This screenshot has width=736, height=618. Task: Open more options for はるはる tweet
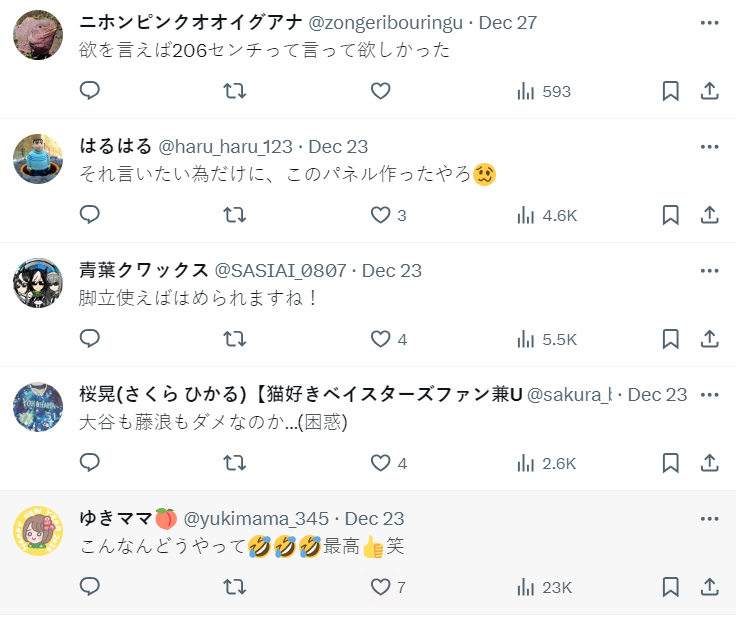pyautogui.click(x=709, y=147)
